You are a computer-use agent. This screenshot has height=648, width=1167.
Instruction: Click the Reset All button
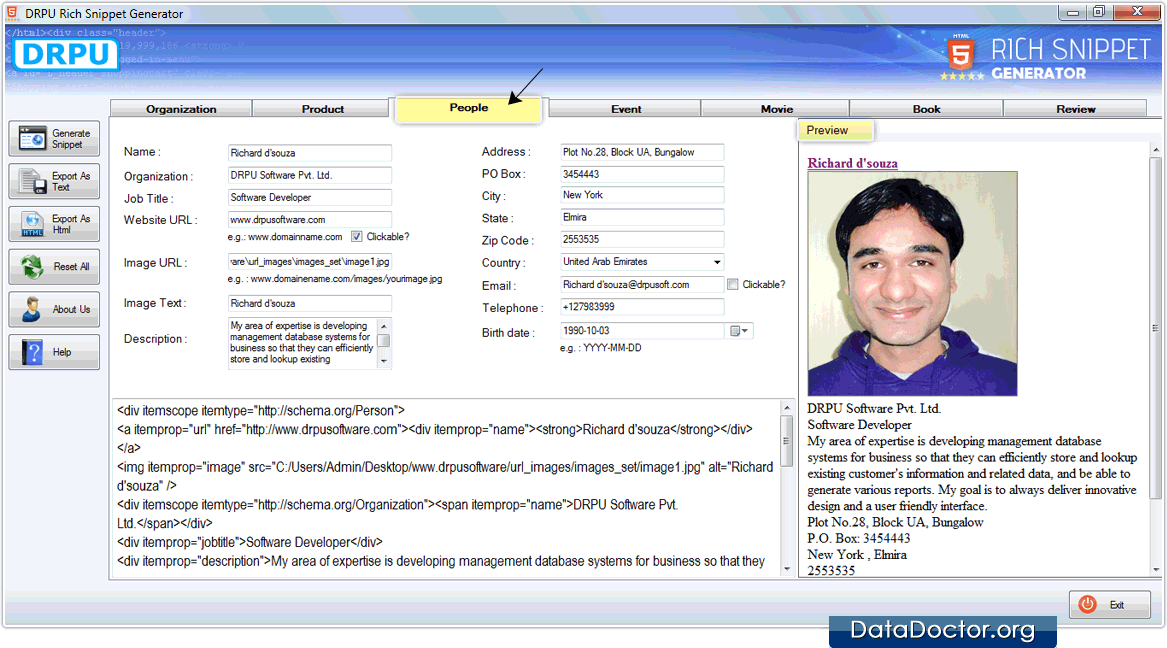click(x=54, y=266)
